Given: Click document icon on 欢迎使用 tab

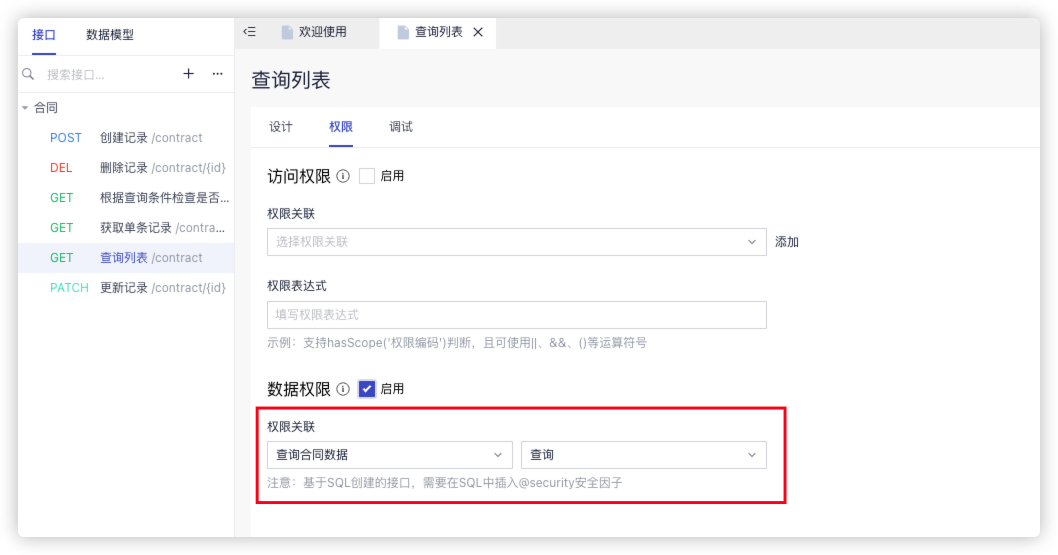Looking at the screenshot, I should click(288, 32).
